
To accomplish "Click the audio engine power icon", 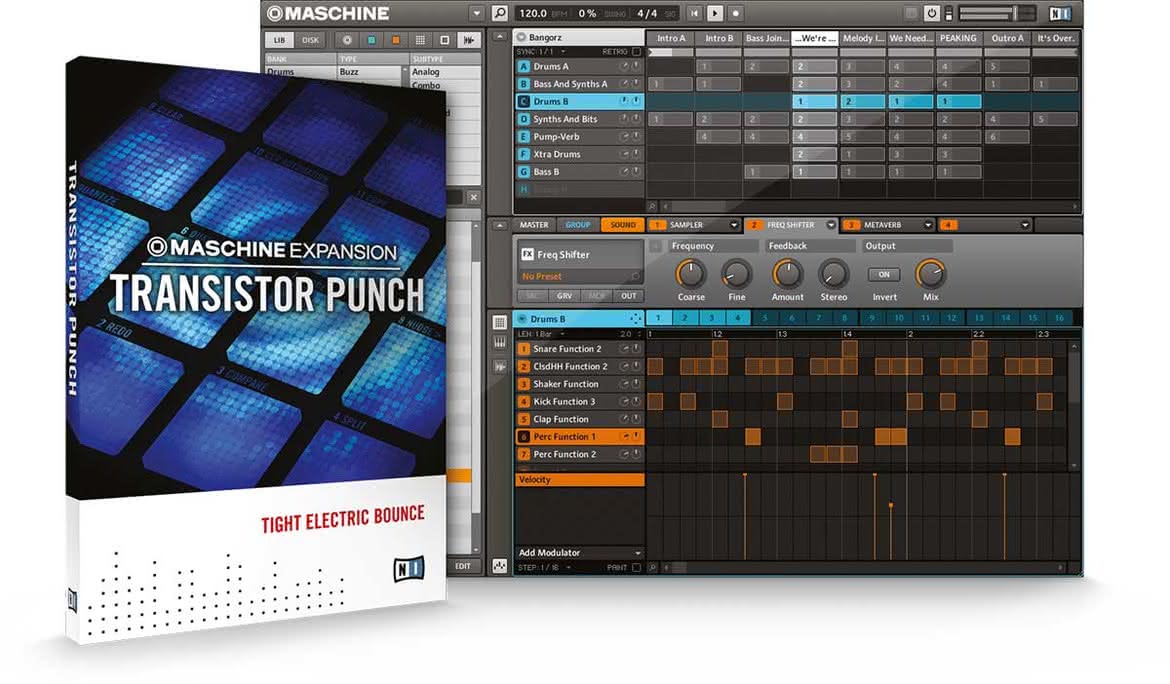I will pyautogui.click(x=932, y=13).
